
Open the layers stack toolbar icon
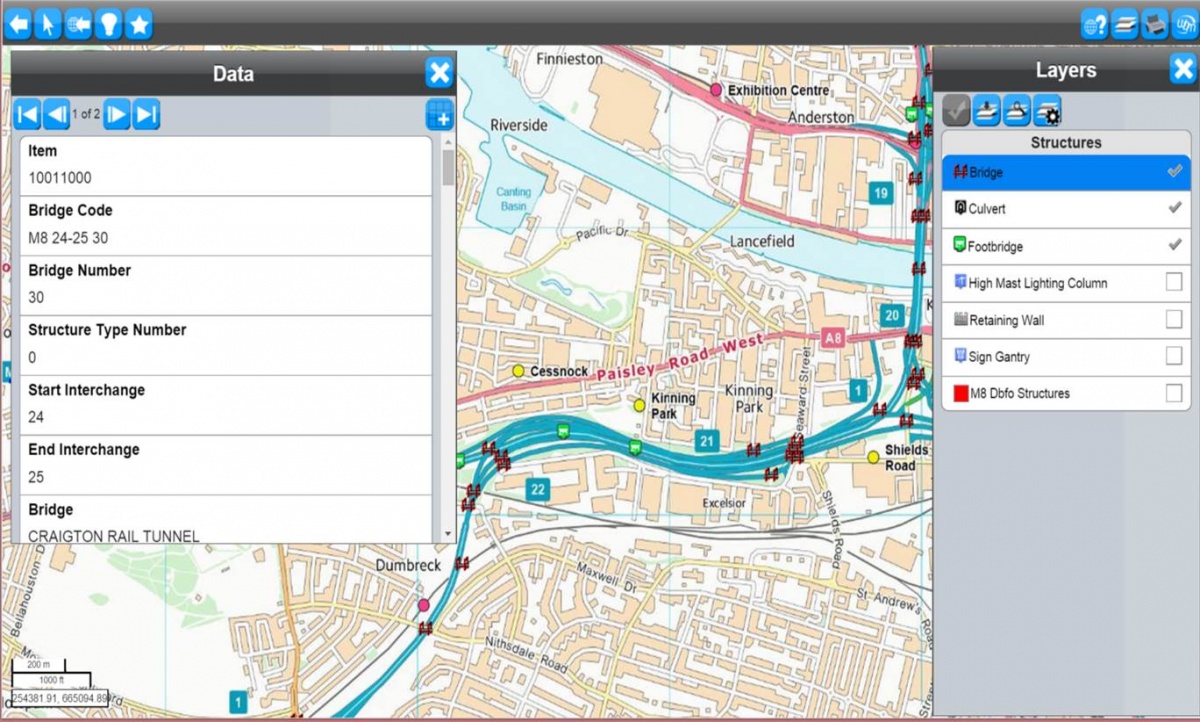pos(1124,25)
